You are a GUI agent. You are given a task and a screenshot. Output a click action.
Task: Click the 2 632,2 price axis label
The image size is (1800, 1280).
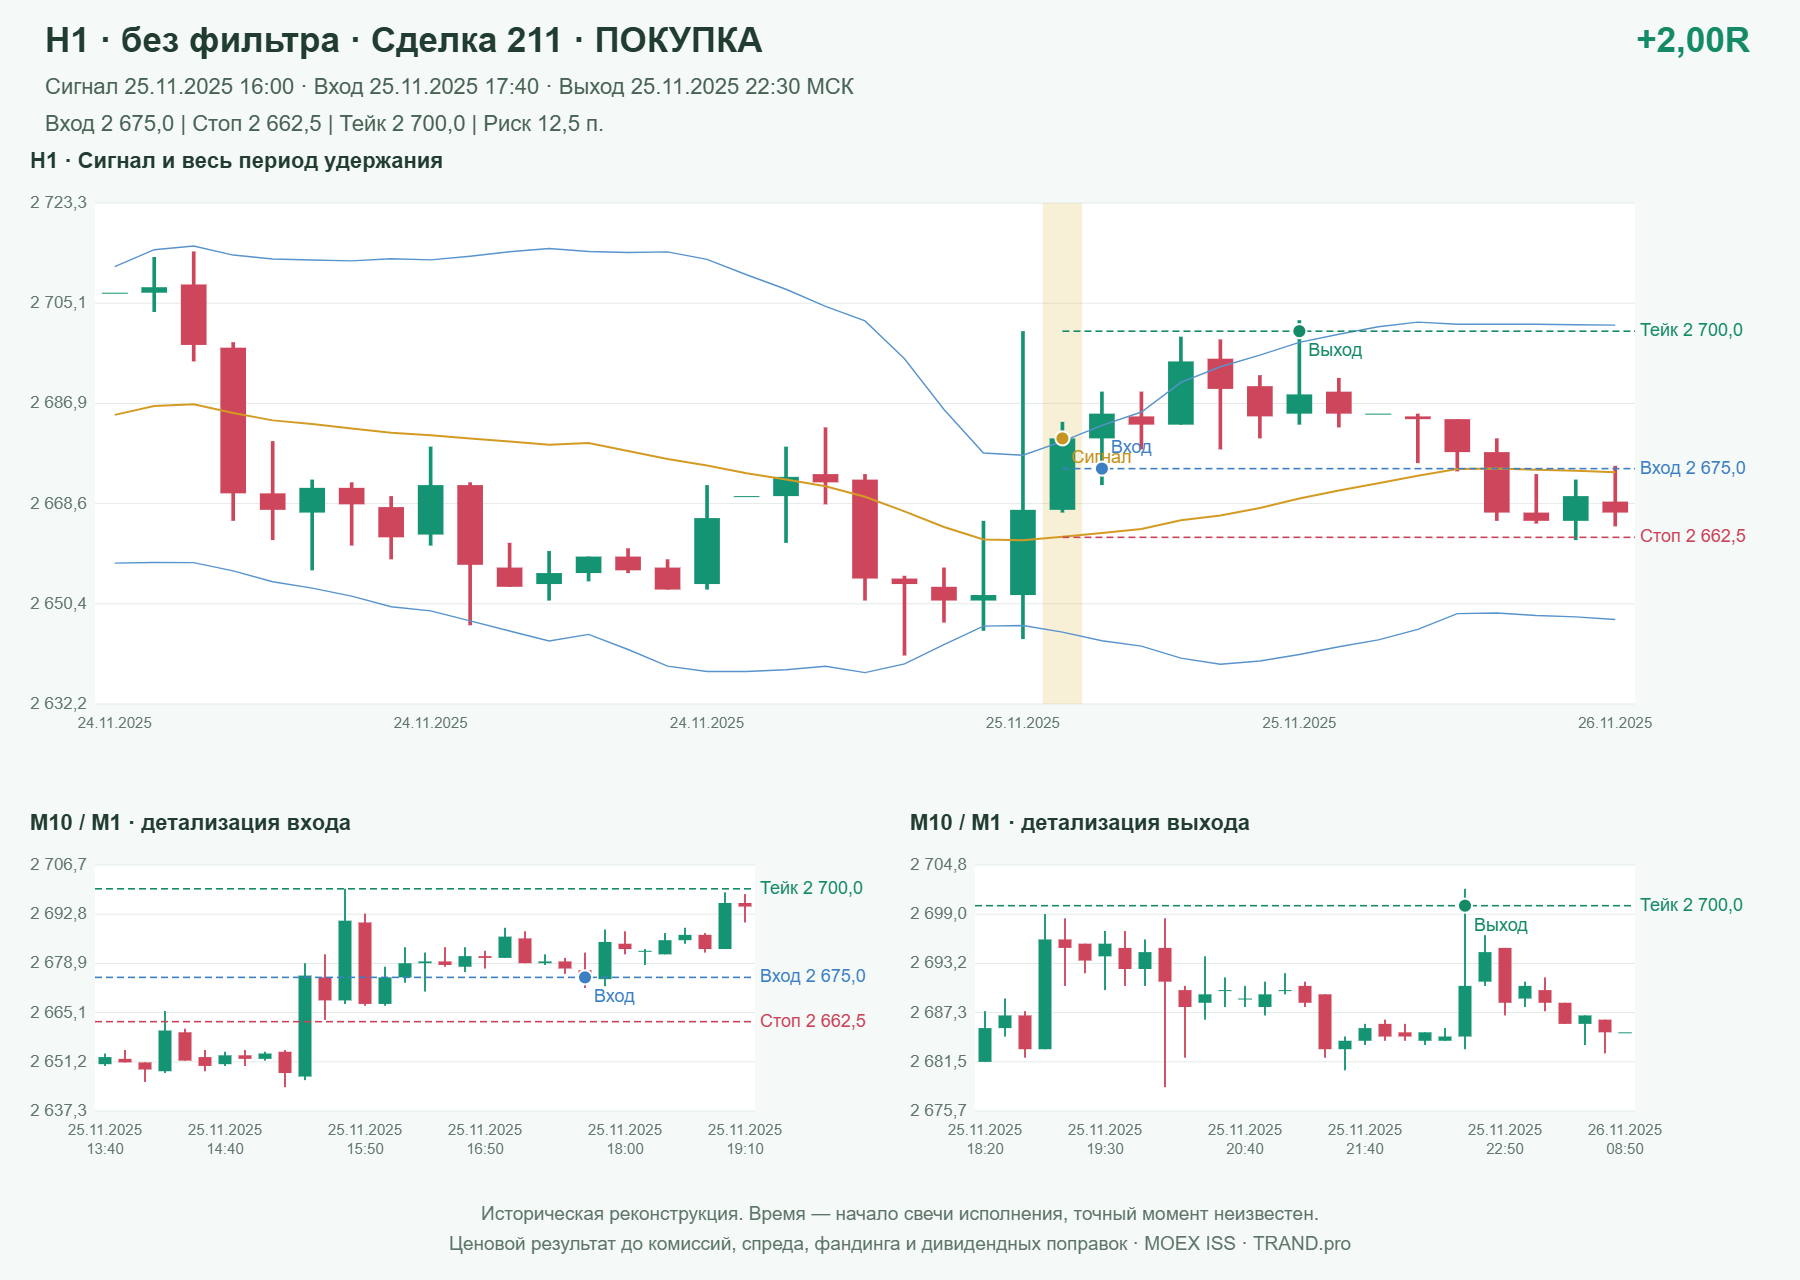(x=58, y=704)
